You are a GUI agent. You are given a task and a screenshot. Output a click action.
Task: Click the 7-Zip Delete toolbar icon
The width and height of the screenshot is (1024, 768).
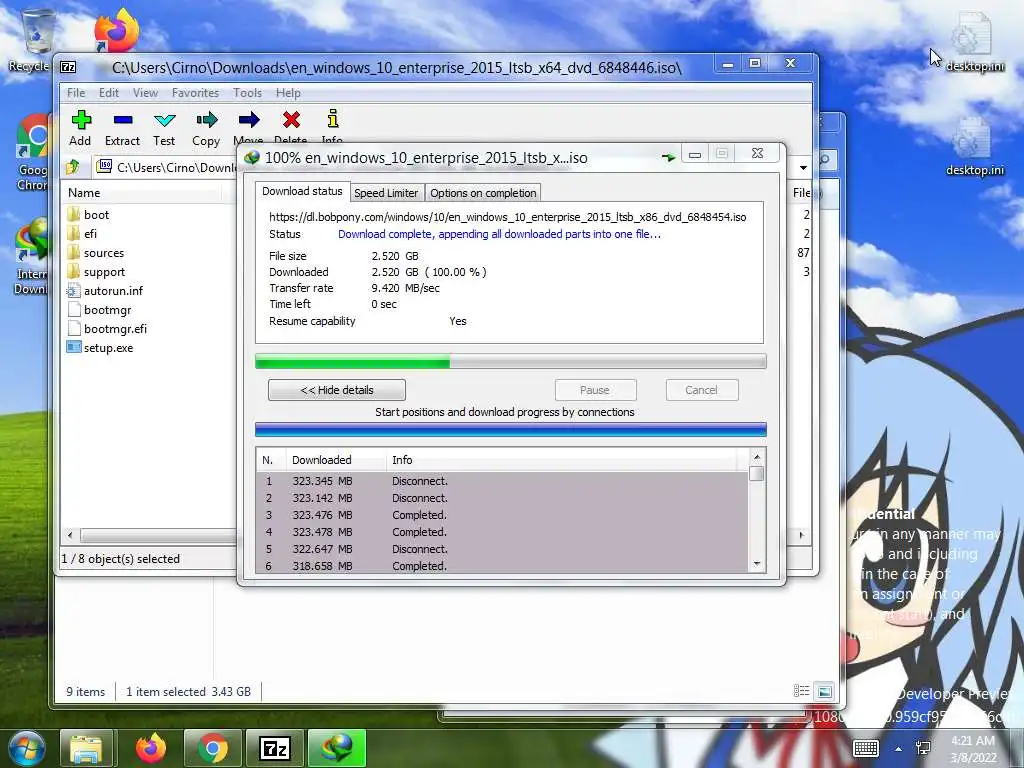click(x=291, y=120)
